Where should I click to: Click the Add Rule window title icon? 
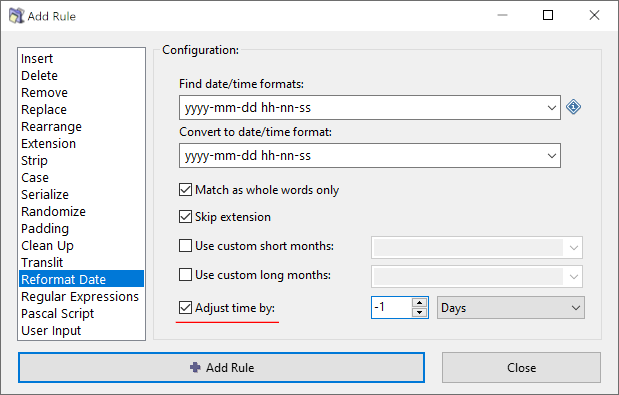click(16, 16)
